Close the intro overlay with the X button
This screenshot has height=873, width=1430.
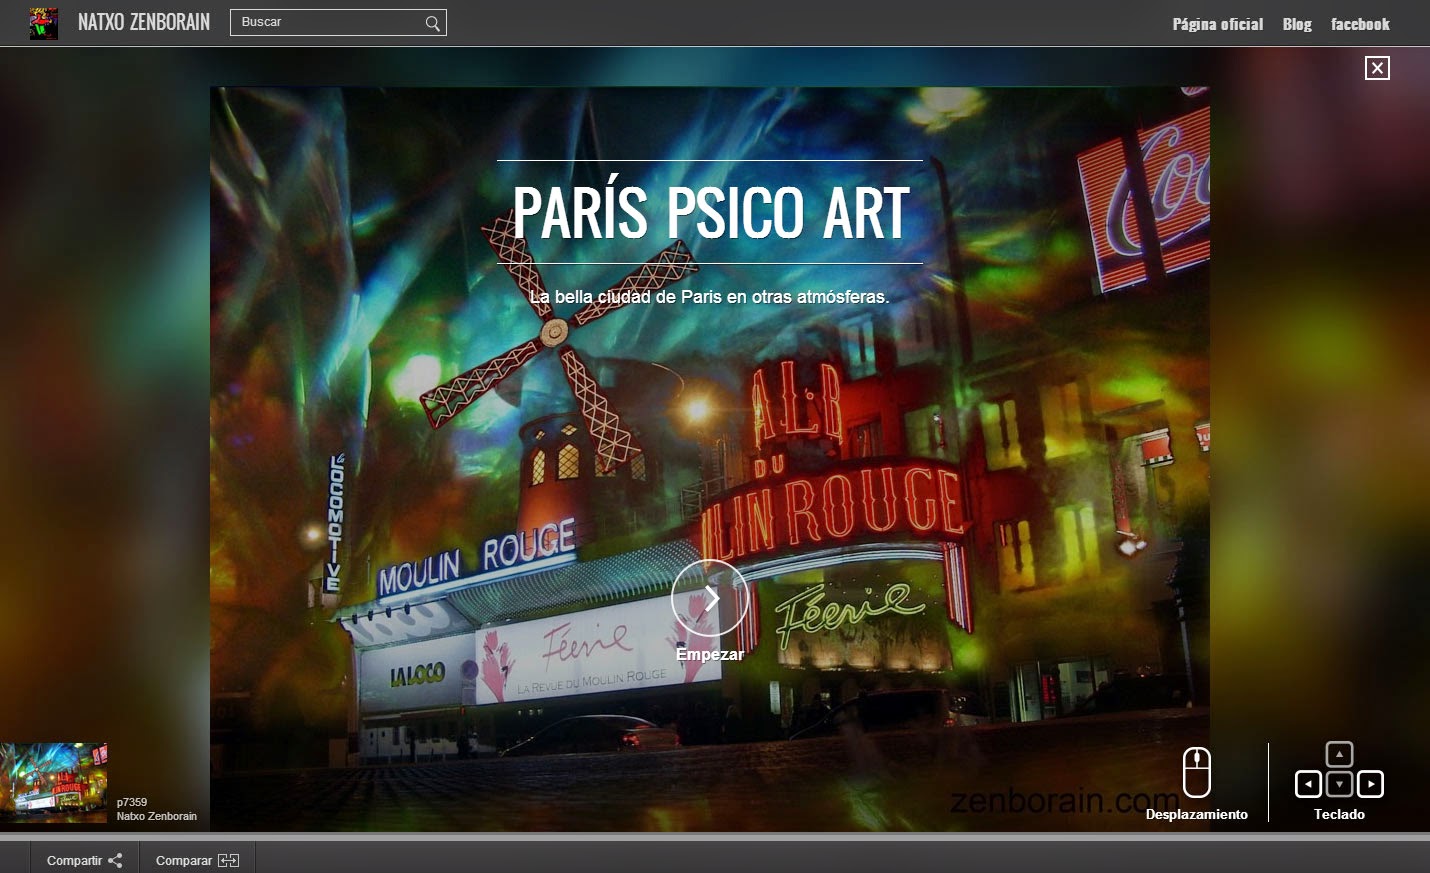click(x=1377, y=68)
